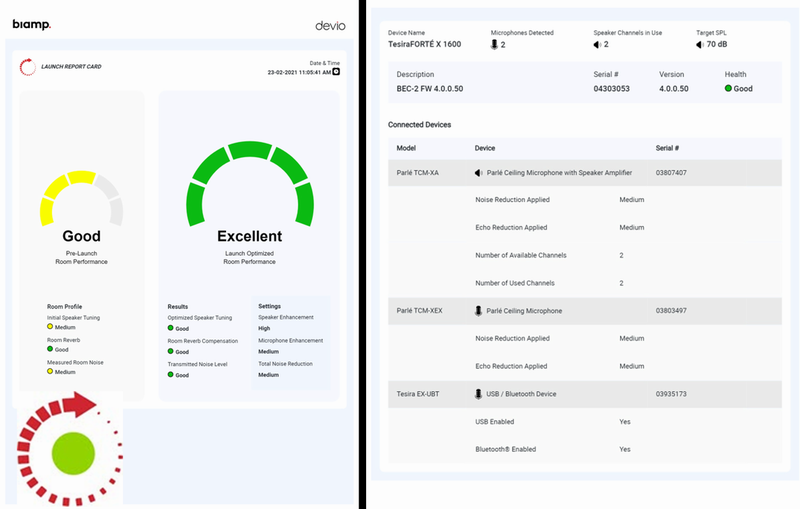Viewport: 800px width, 509px height.
Task: Click the yellow Good pre-launch gauge
Action: click(x=82, y=198)
